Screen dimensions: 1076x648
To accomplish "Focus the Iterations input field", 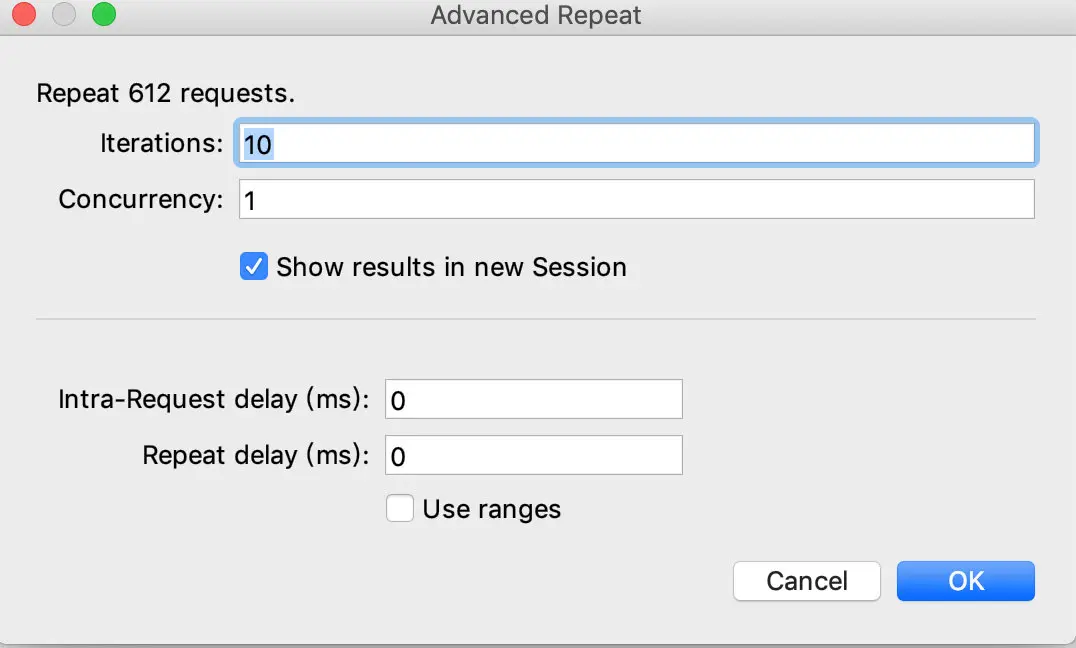I will click(x=636, y=143).
